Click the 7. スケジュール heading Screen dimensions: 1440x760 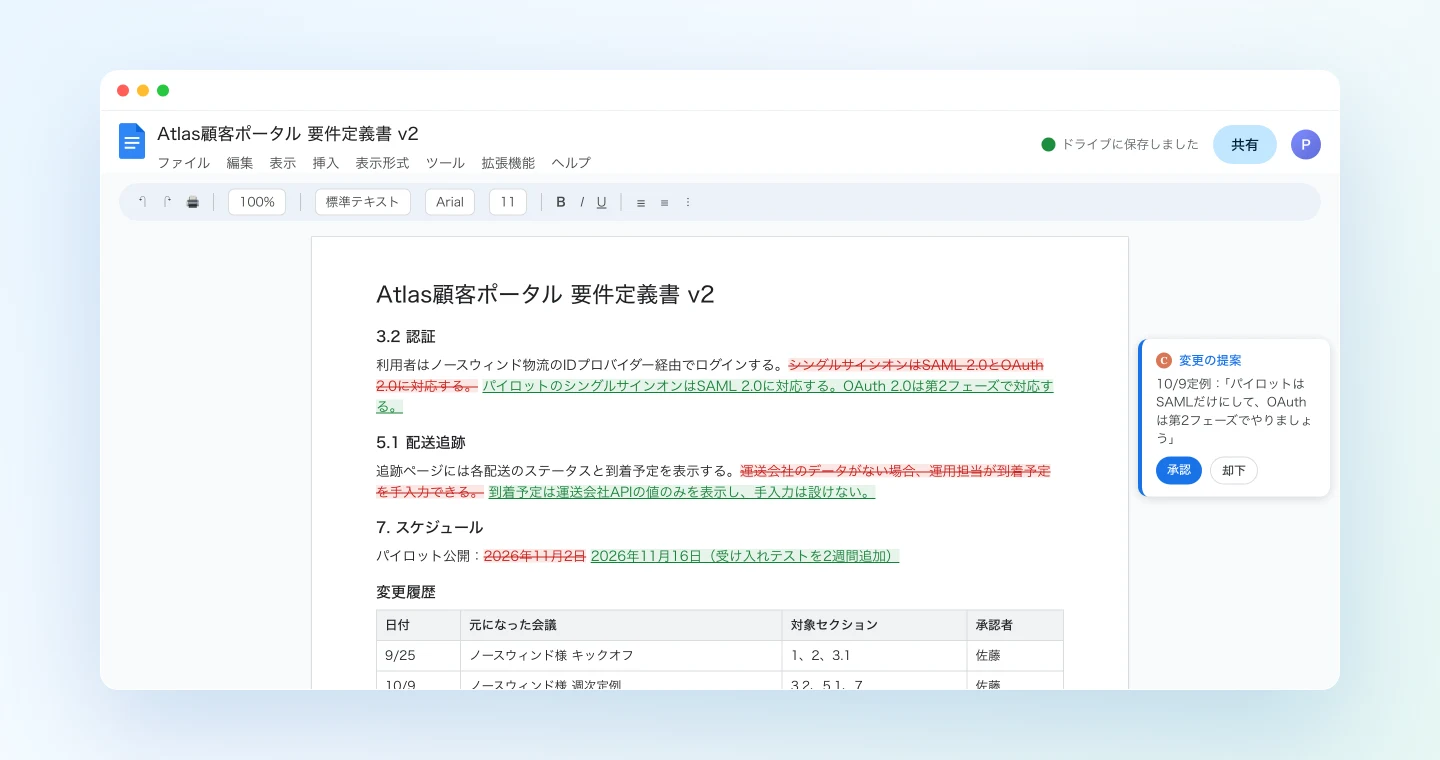430,527
